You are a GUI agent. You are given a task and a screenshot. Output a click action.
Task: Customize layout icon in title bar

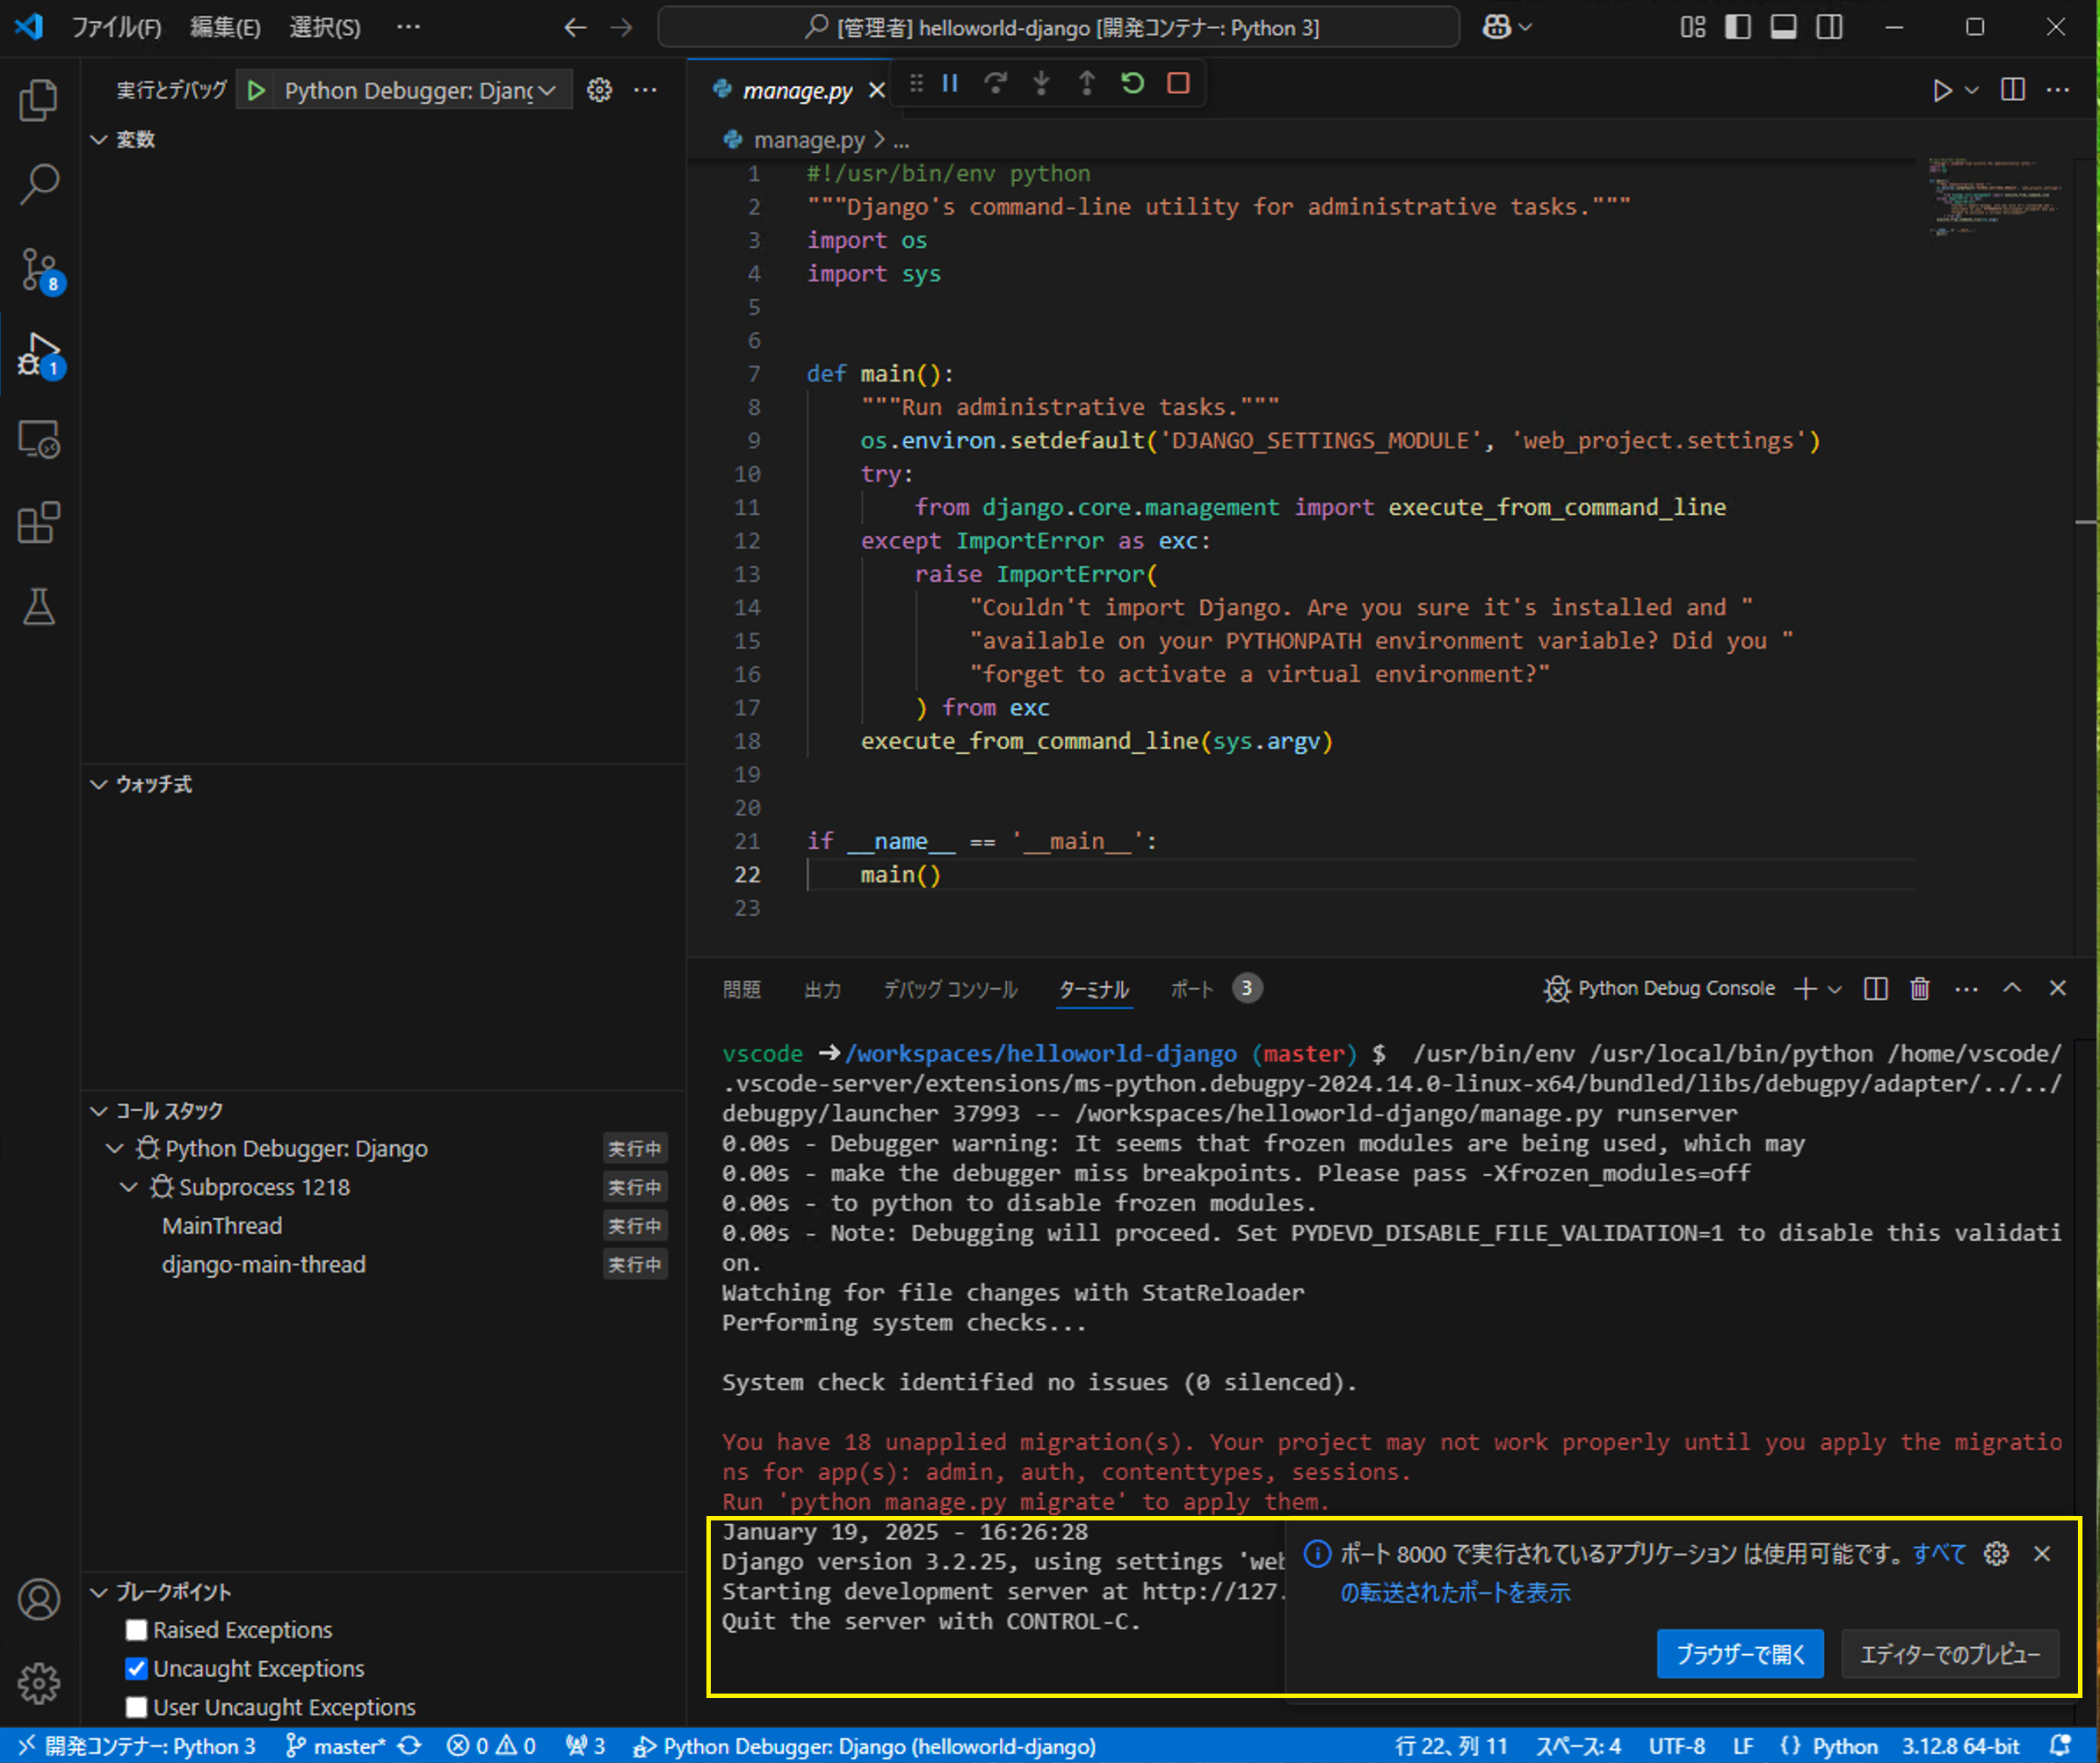click(x=1693, y=27)
